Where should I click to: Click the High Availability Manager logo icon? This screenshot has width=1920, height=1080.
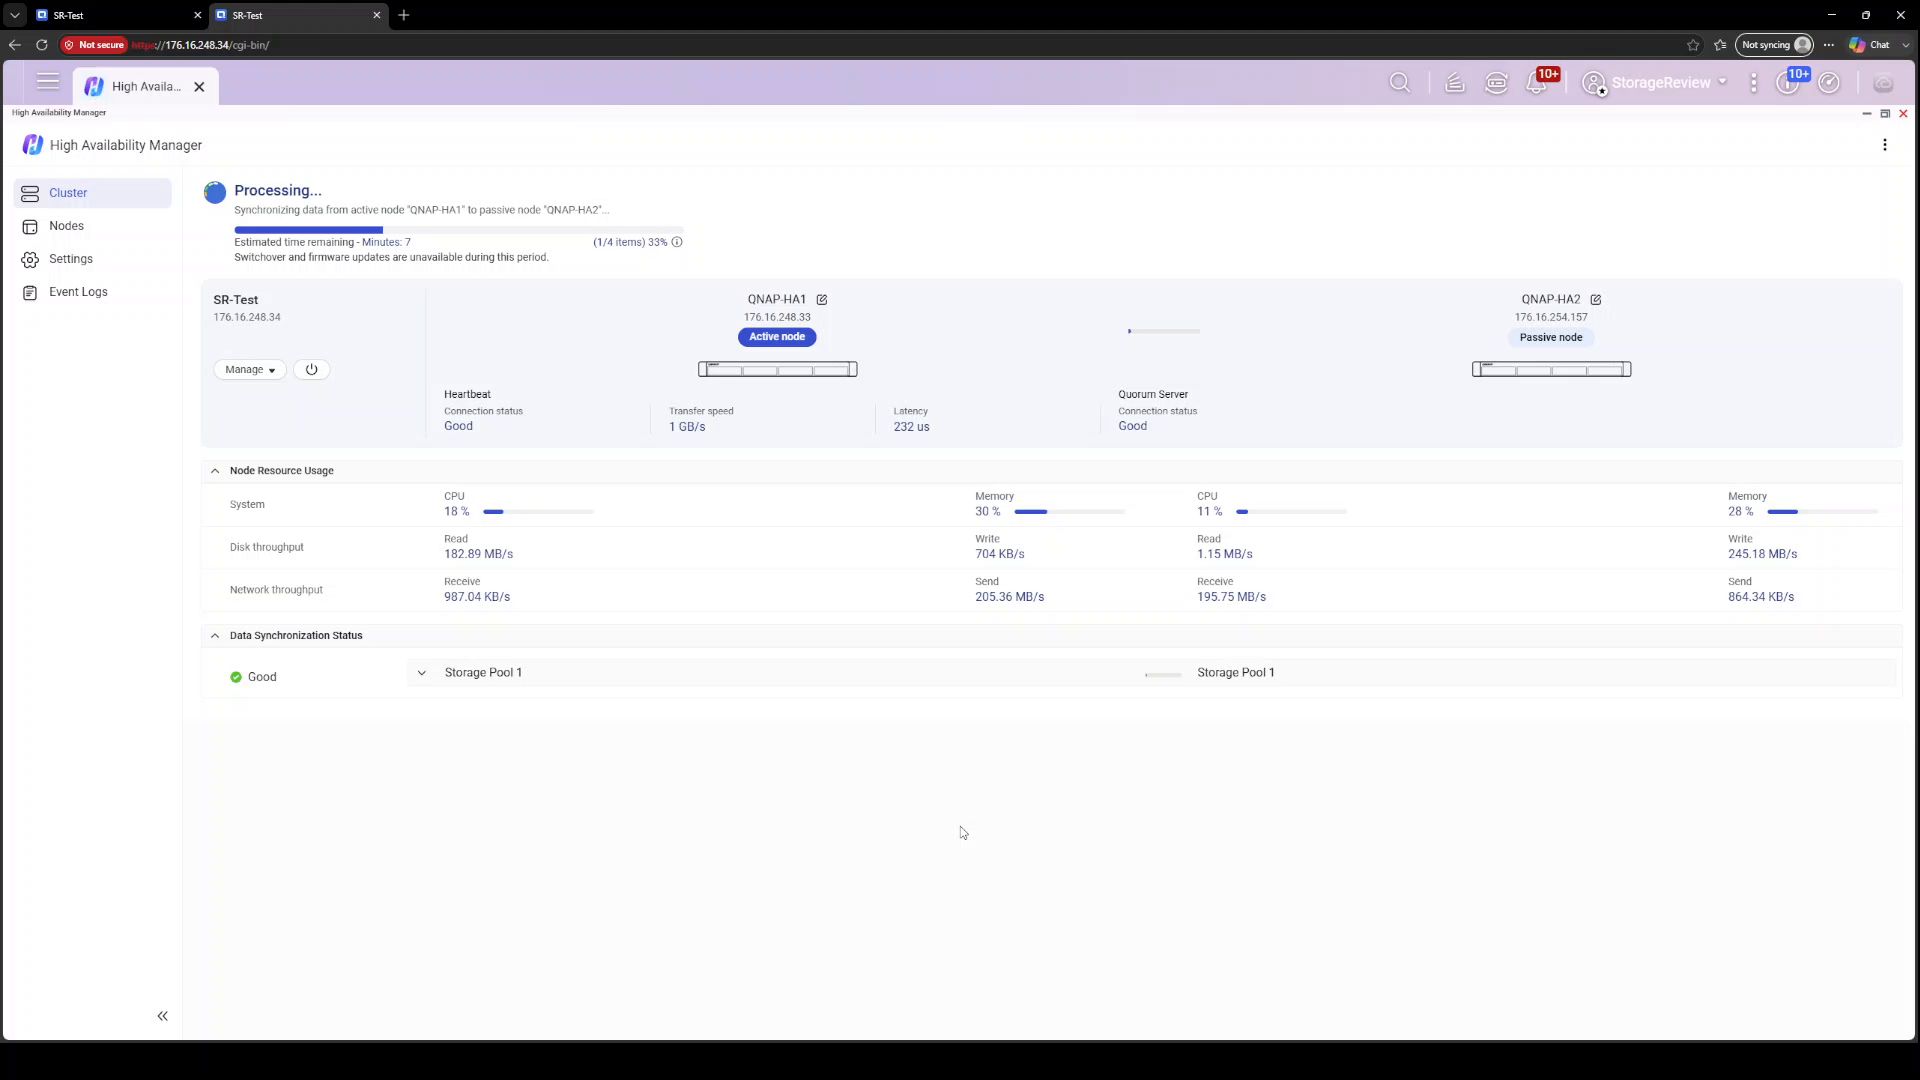[33, 145]
